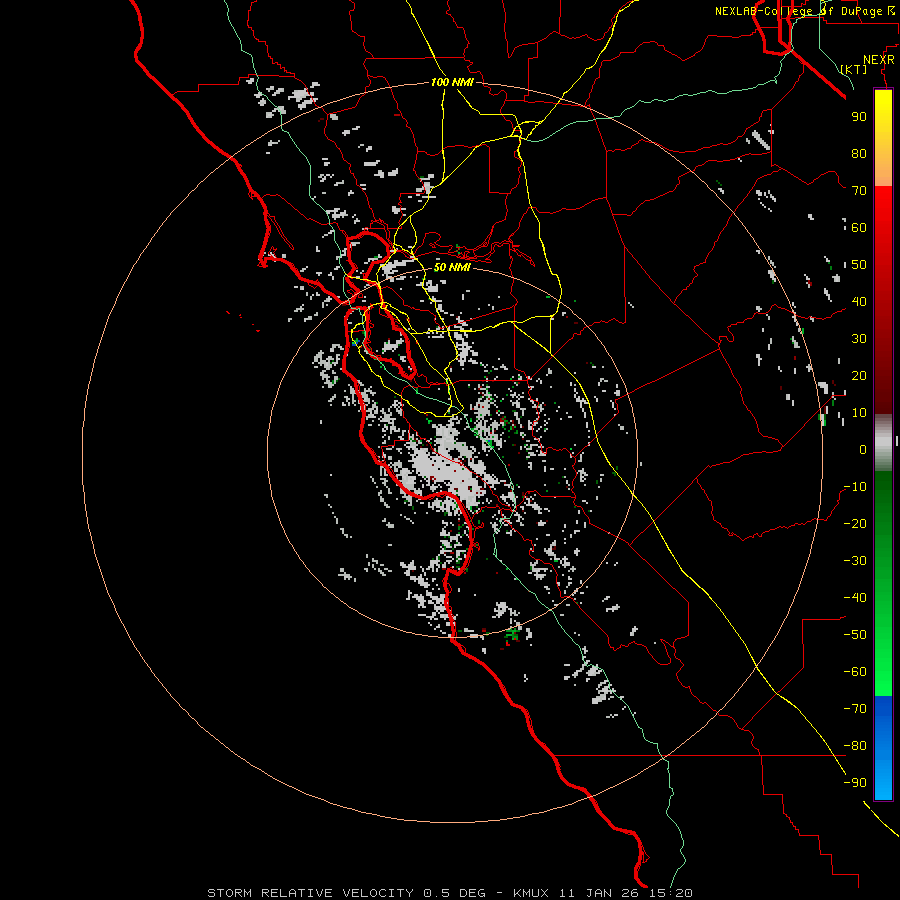Click the 100 NMI range ring label
This screenshot has width=900, height=900.
(452, 82)
